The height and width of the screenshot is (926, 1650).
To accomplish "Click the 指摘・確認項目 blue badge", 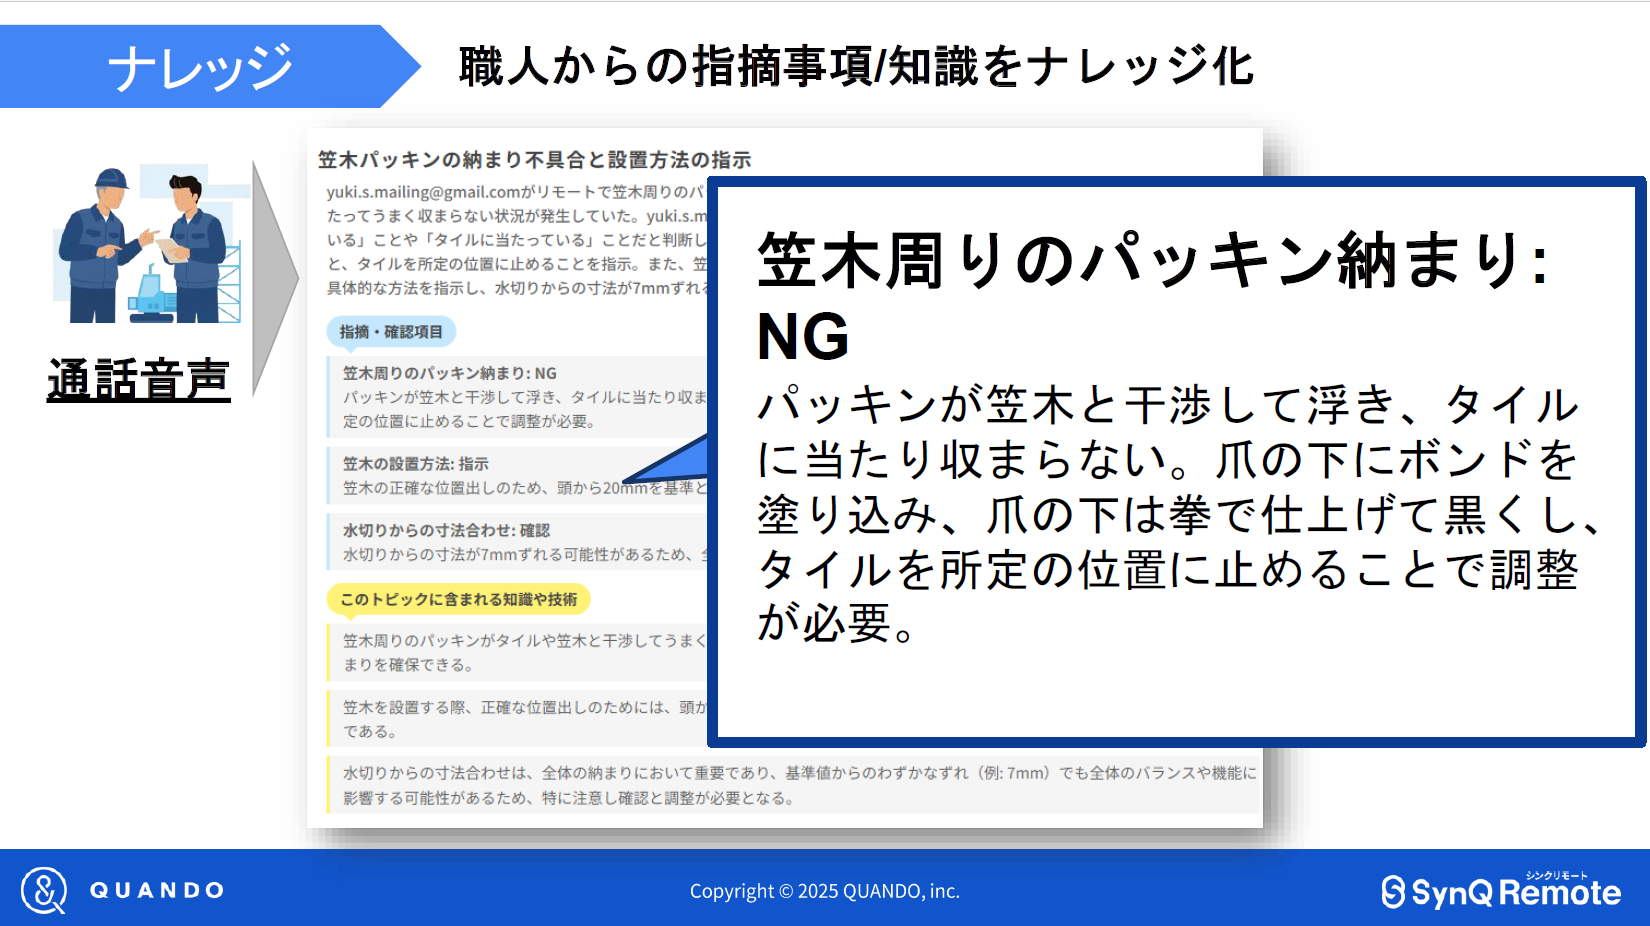I will (391, 332).
